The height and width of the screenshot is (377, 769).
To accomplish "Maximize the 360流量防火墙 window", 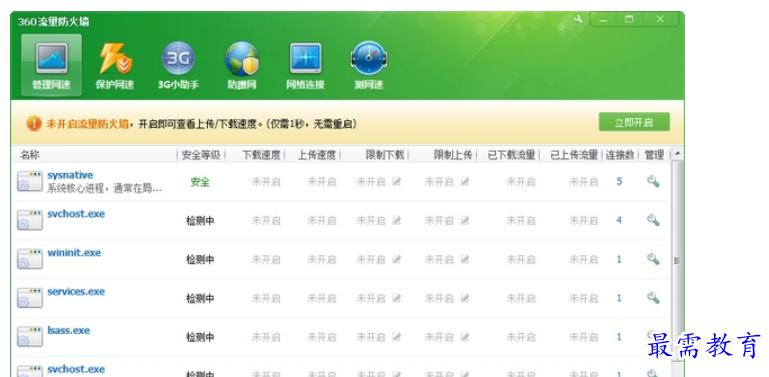I will (x=629, y=19).
